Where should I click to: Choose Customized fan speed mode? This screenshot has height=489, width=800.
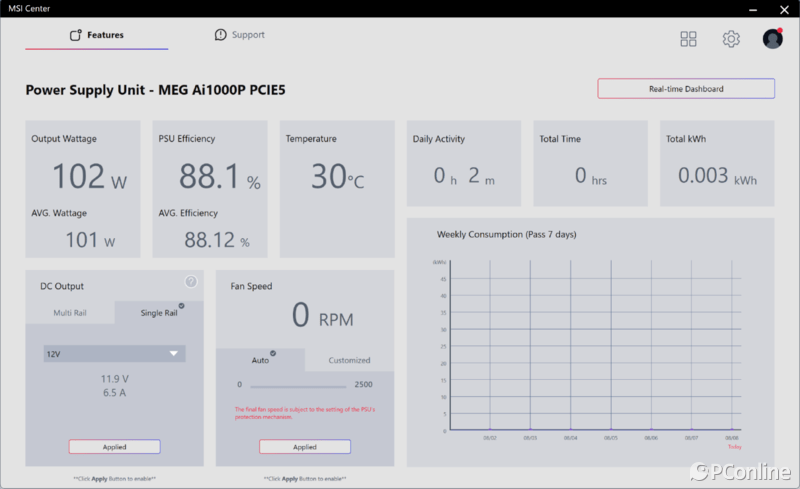349,360
